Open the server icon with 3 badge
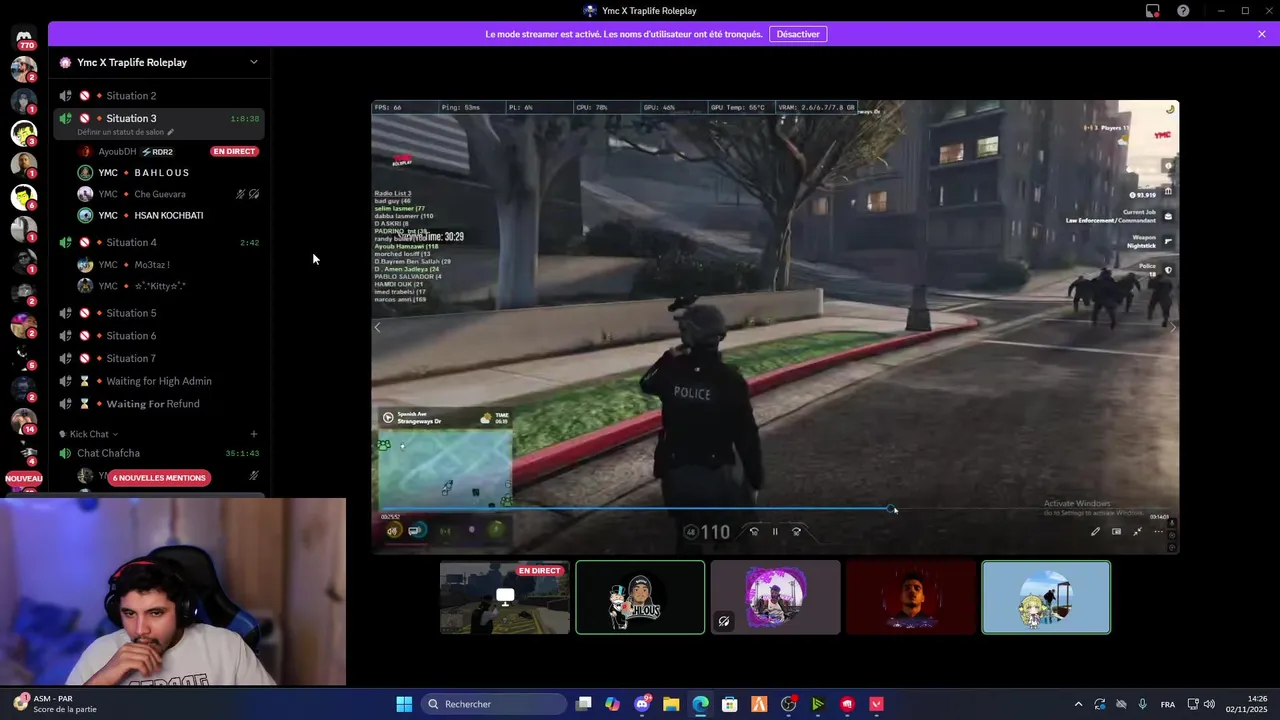This screenshot has height=720, width=1280. pos(24,133)
